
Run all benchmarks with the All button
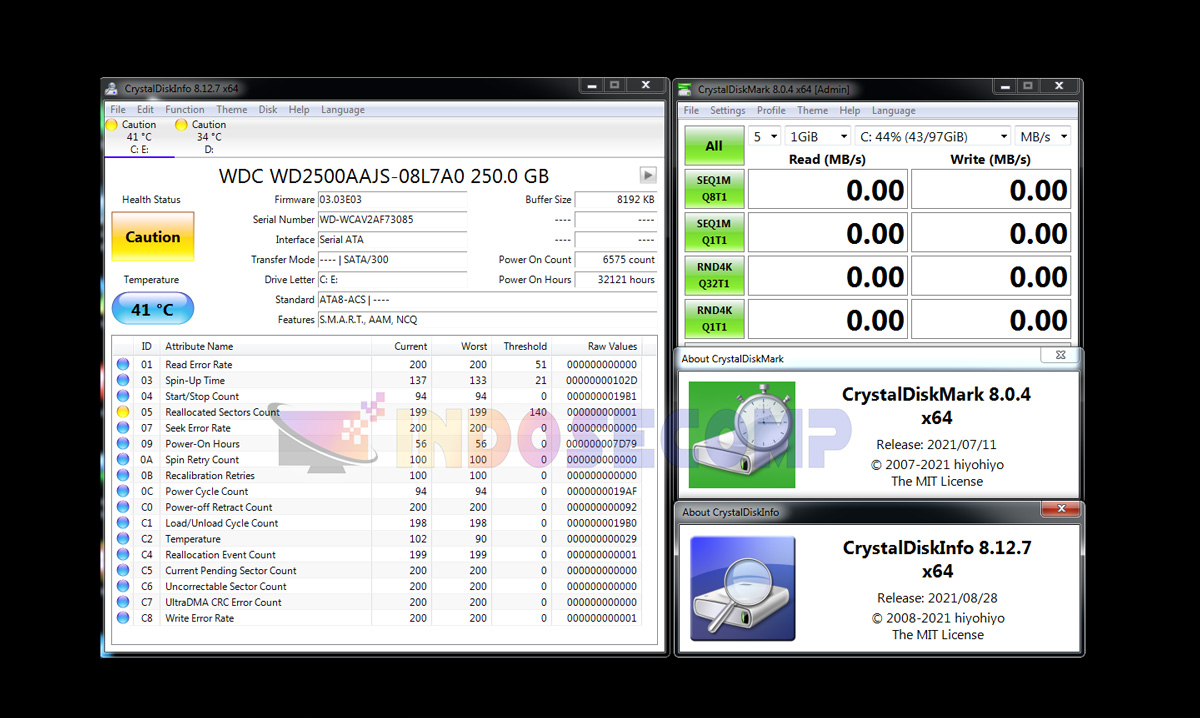[714, 145]
